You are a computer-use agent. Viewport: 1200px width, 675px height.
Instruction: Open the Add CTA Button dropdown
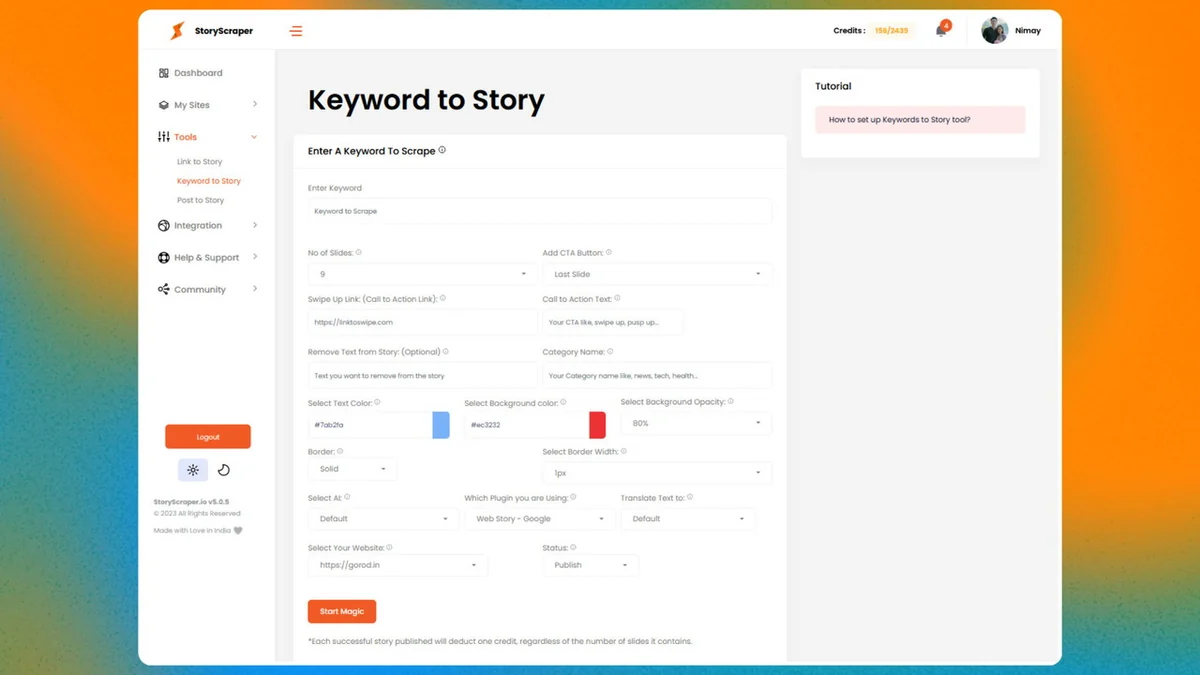point(657,274)
